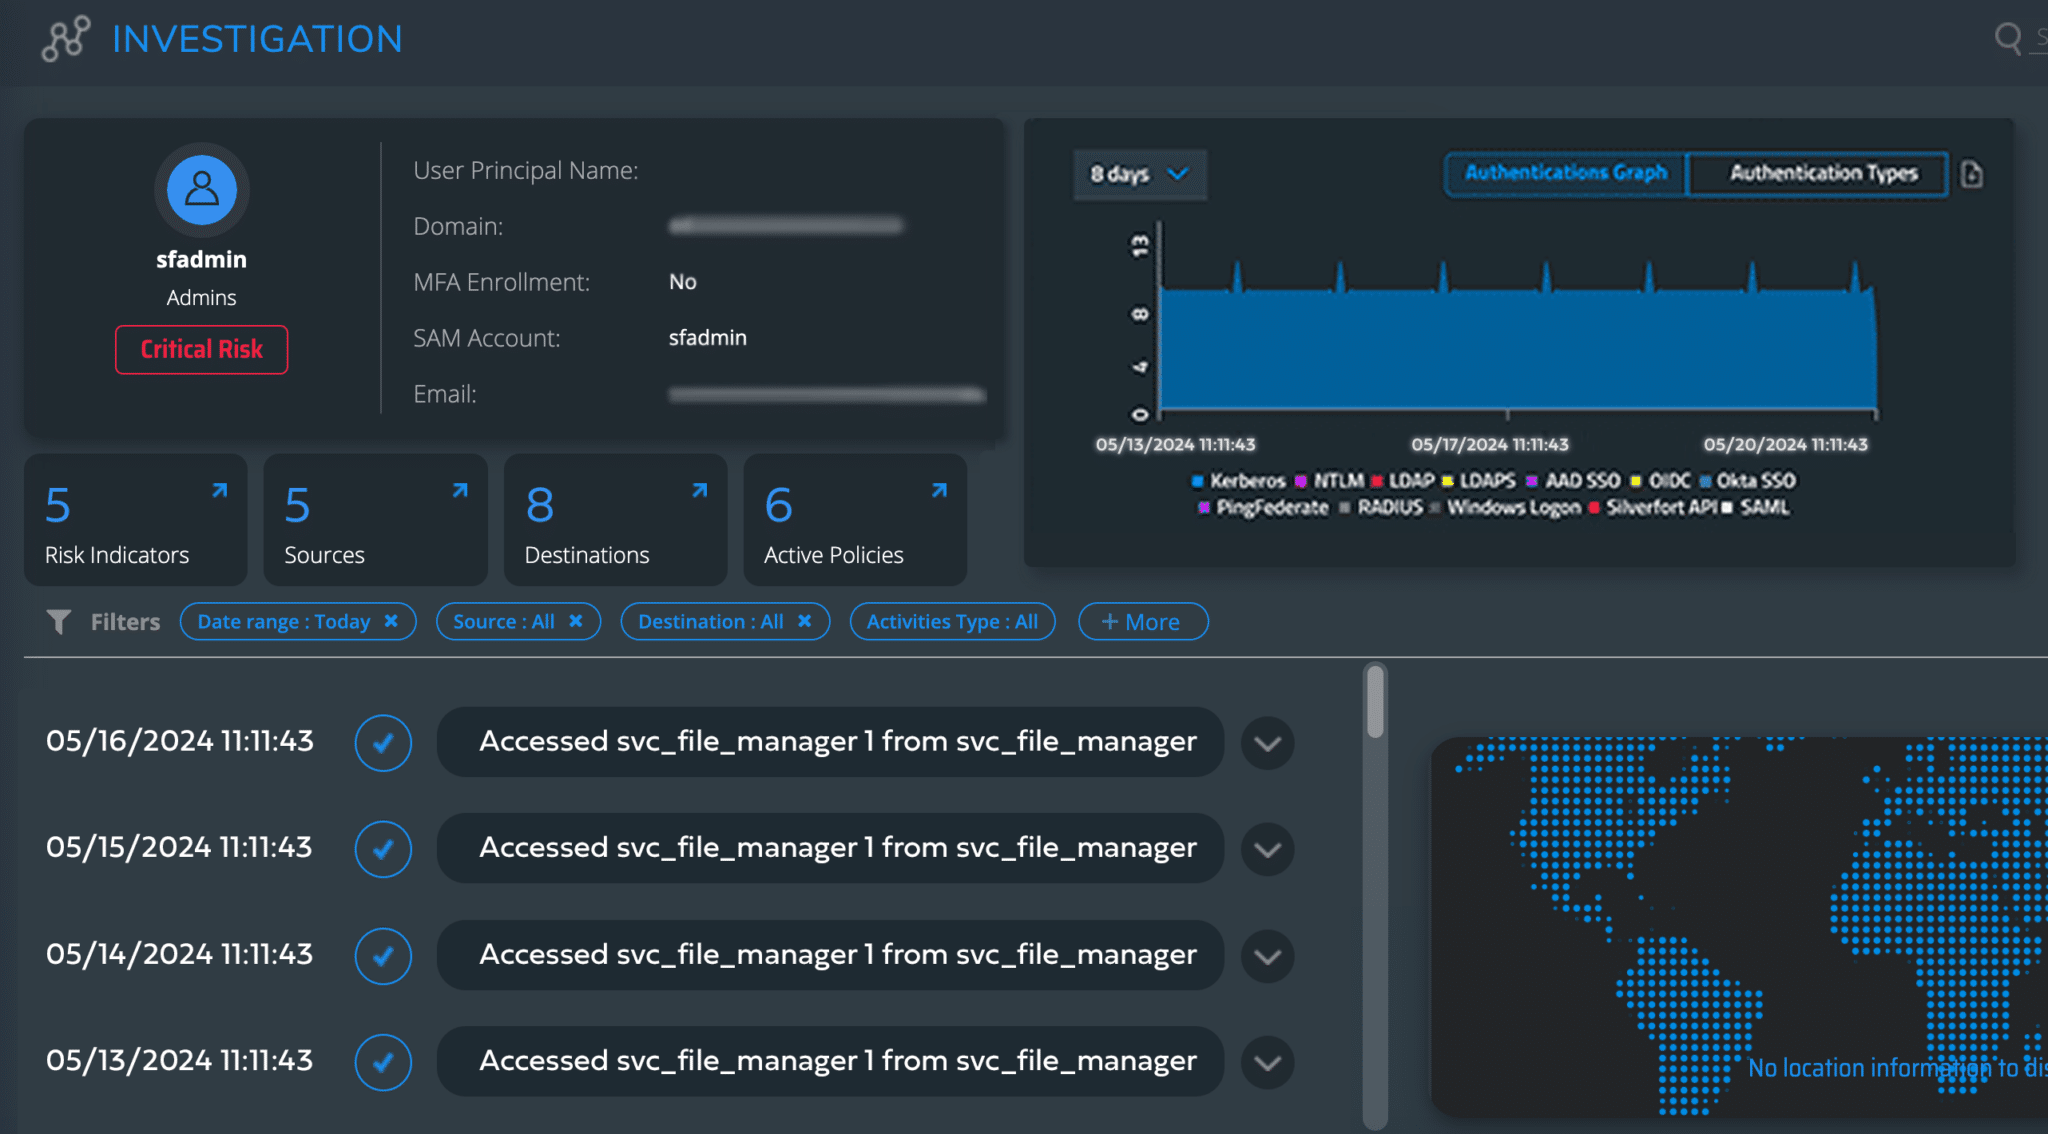Select the Authentications Graph tab
Viewport: 2048px width, 1134px height.
click(1565, 173)
